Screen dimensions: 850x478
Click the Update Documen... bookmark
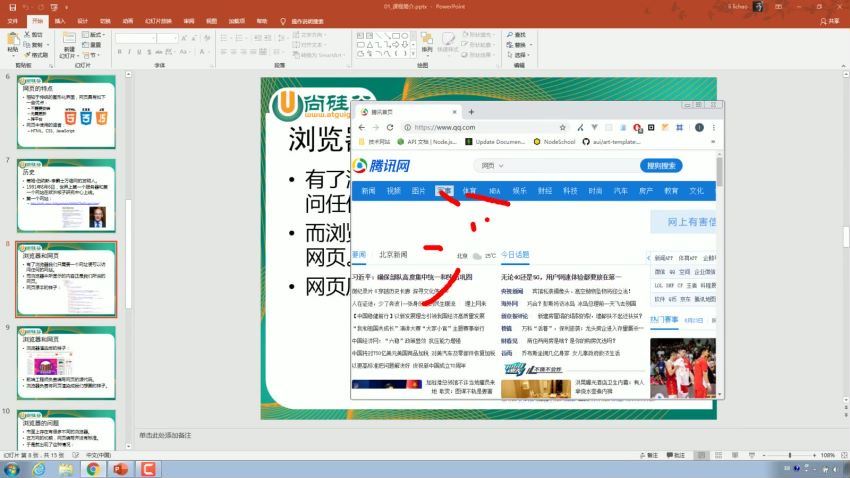(x=495, y=142)
